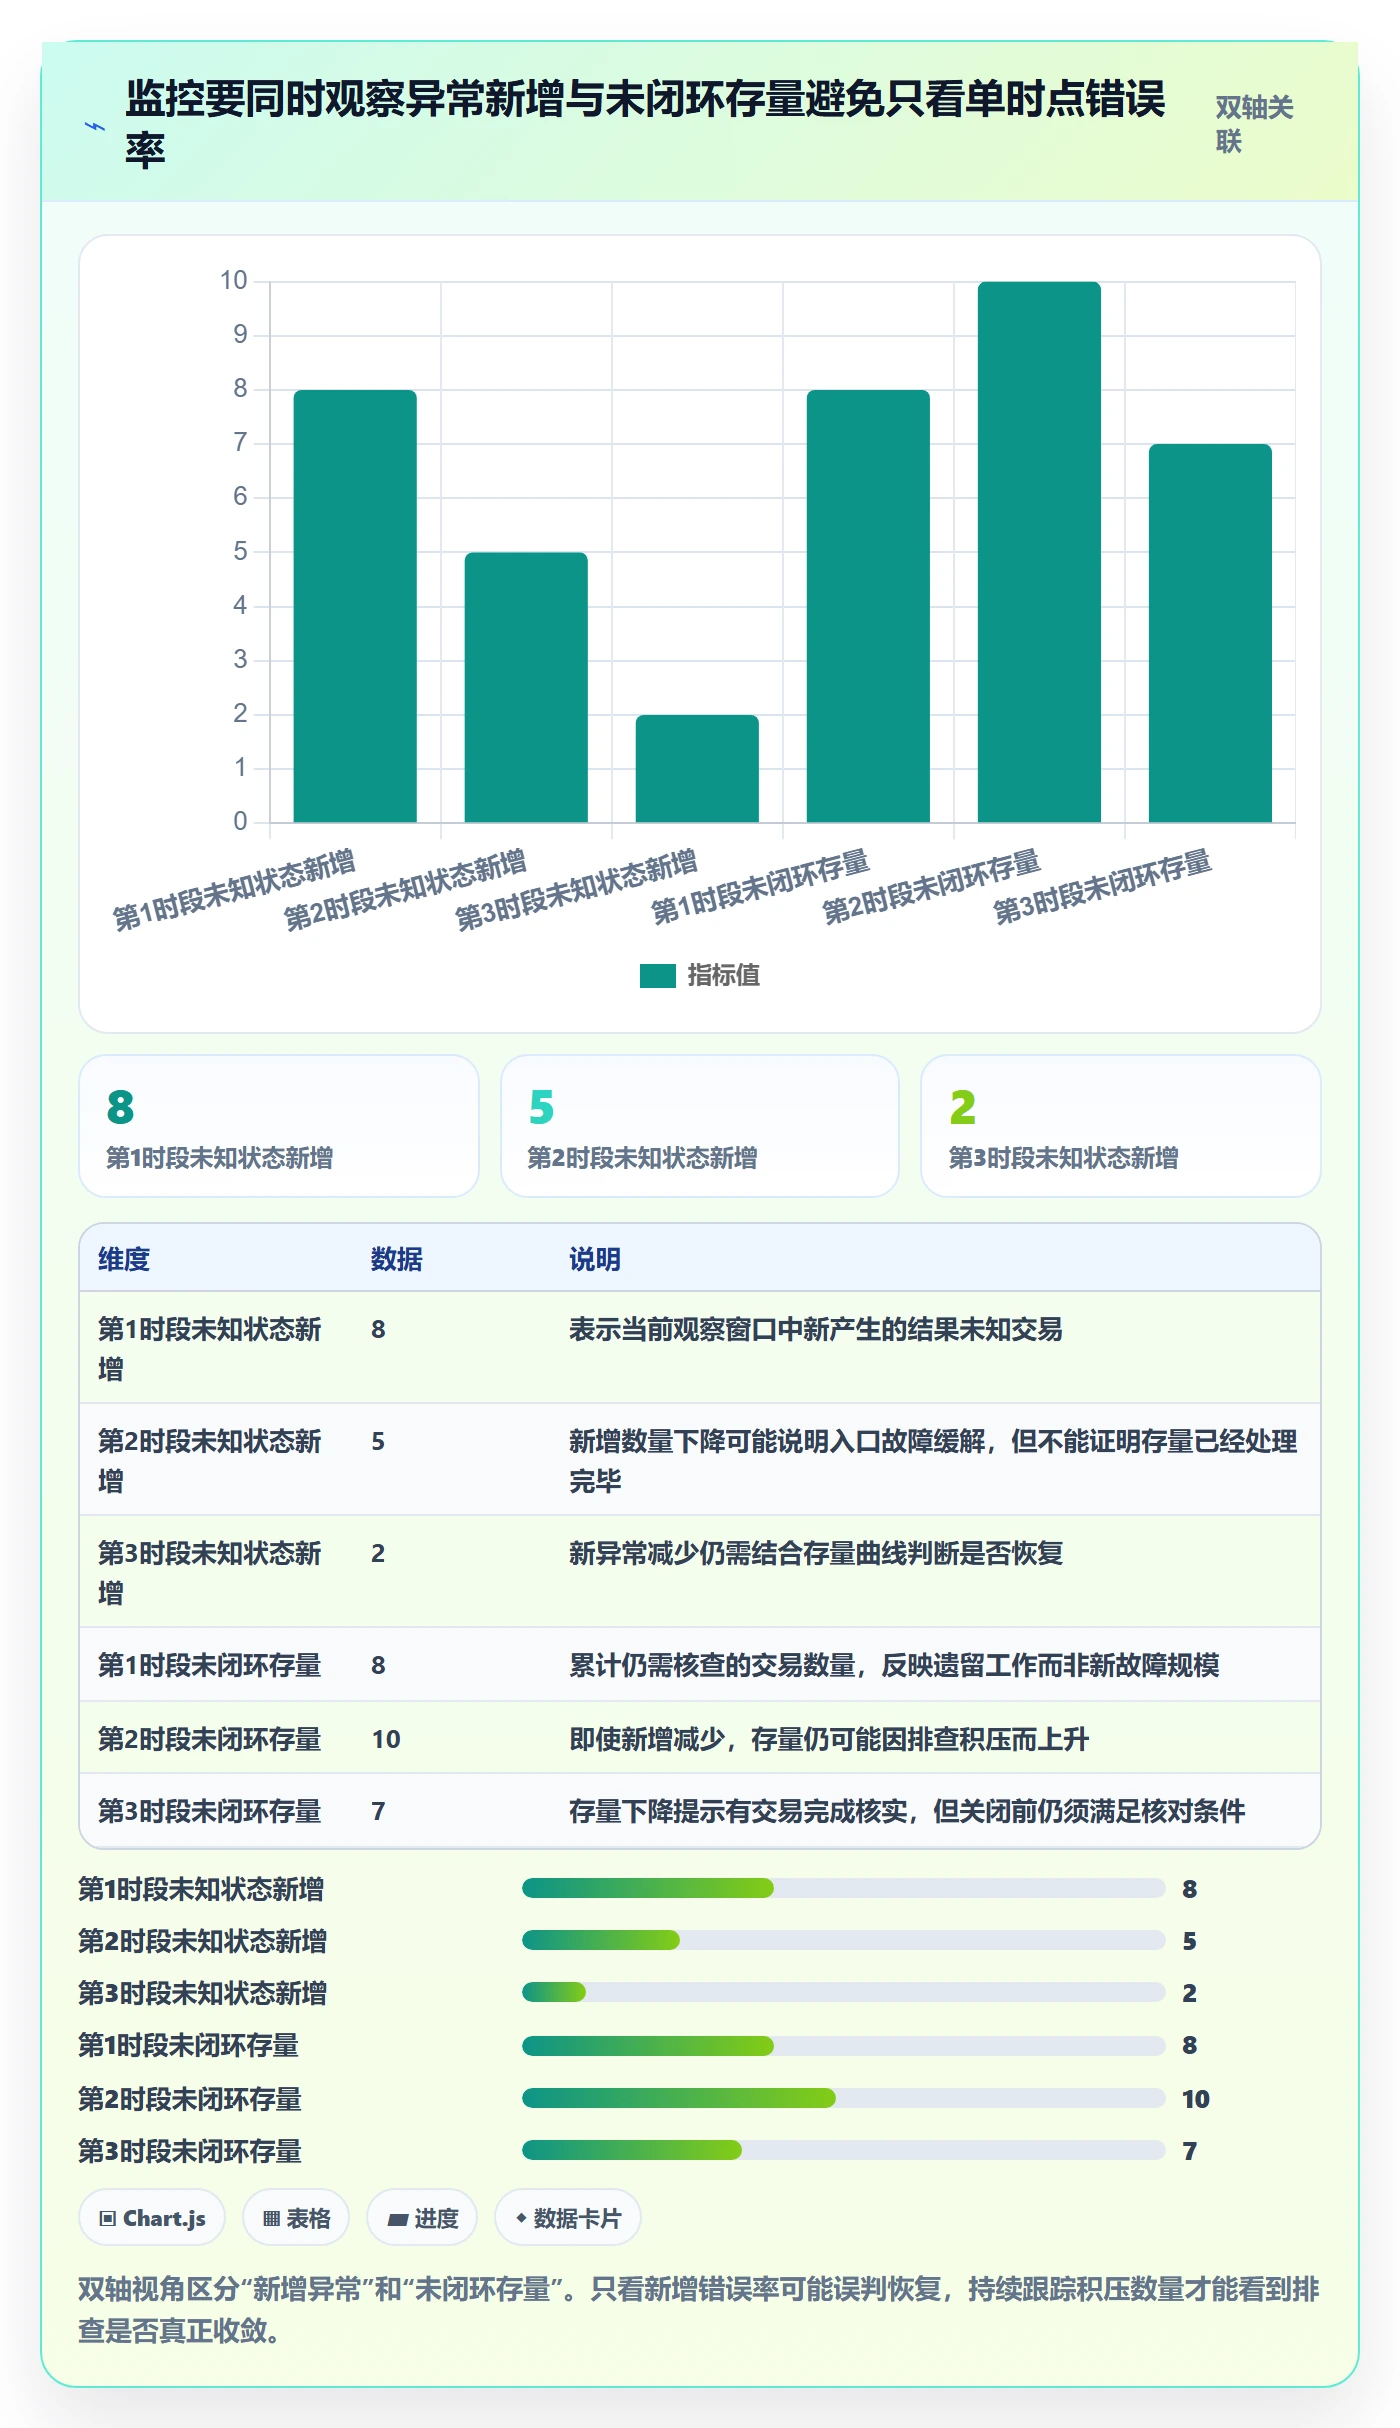Click the 第1时段未闭环存量 bar in the chart
Viewport: 1400px width, 2428px height.
[868, 606]
